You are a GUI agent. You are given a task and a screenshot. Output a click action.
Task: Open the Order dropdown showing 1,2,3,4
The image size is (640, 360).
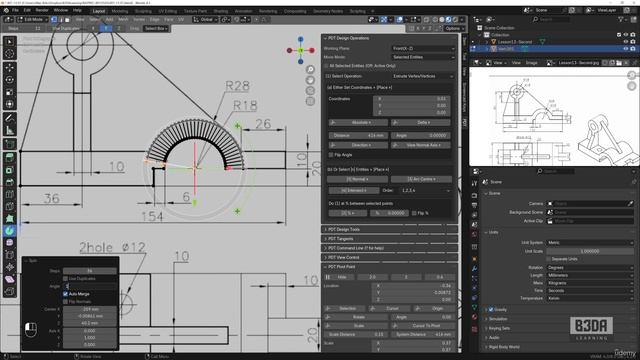pyautogui.click(x=425, y=191)
